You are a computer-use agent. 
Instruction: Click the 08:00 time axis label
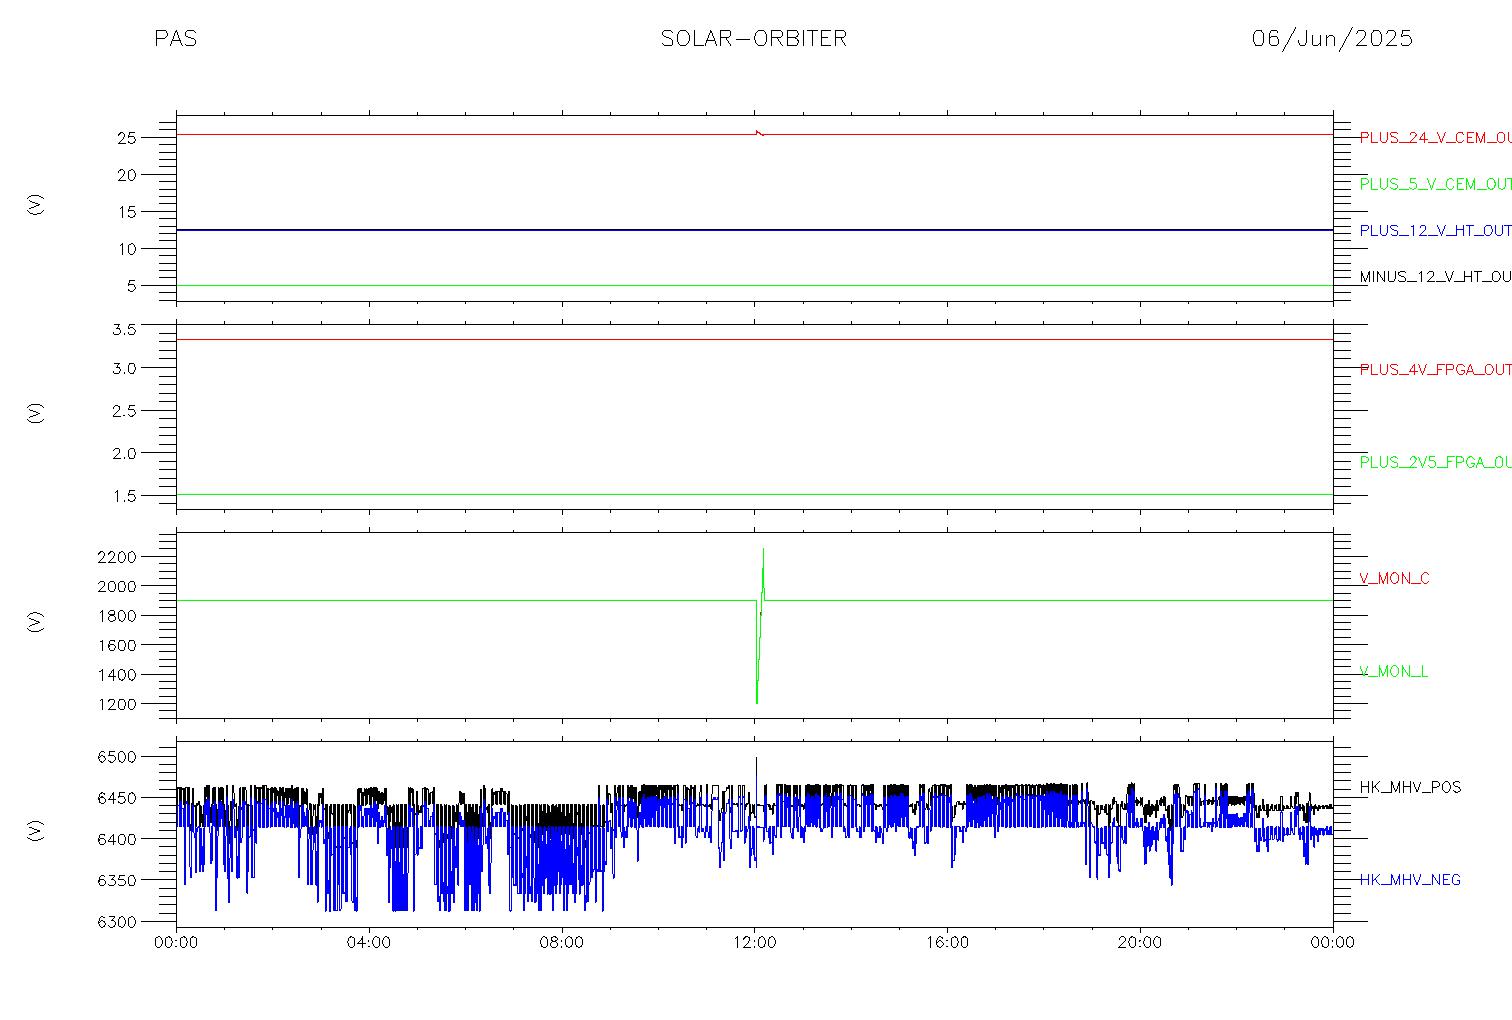pyautogui.click(x=562, y=943)
